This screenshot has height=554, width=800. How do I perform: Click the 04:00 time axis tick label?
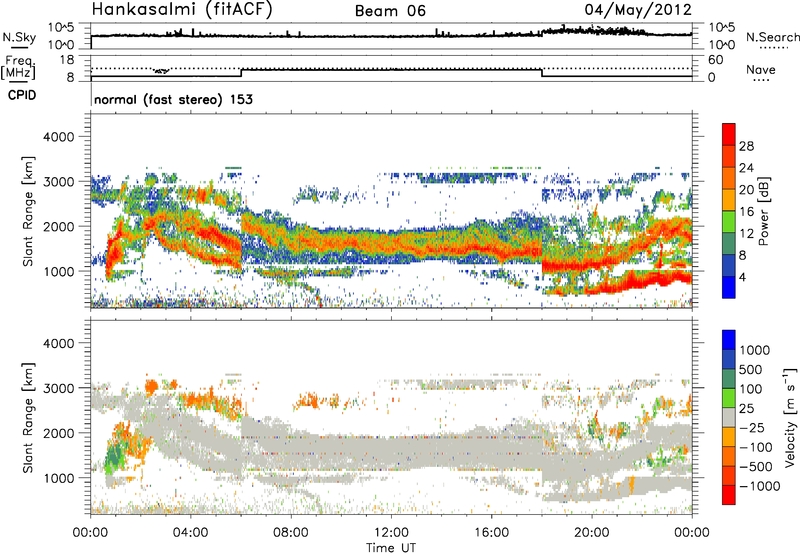click(190, 533)
